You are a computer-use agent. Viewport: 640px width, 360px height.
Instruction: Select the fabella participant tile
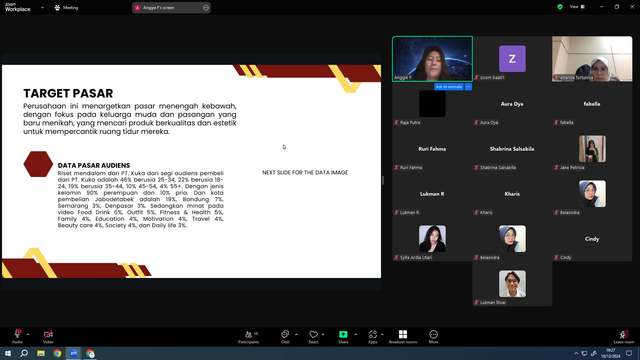point(592,104)
